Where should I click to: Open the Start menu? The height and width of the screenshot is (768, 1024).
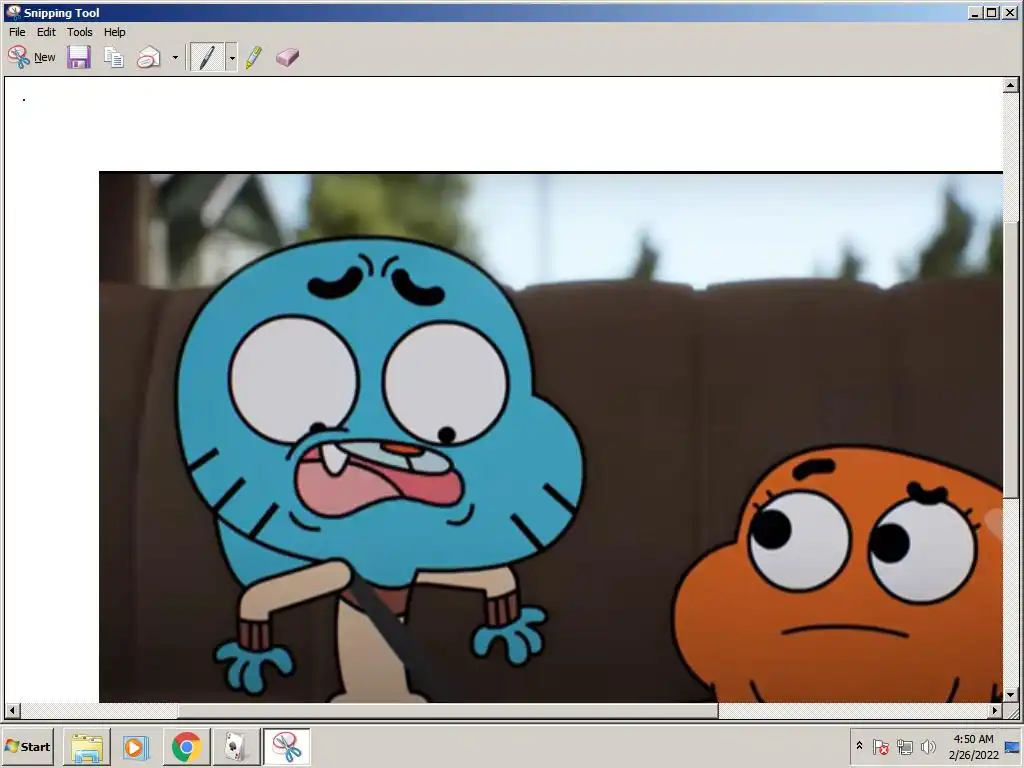pos(27,746)
